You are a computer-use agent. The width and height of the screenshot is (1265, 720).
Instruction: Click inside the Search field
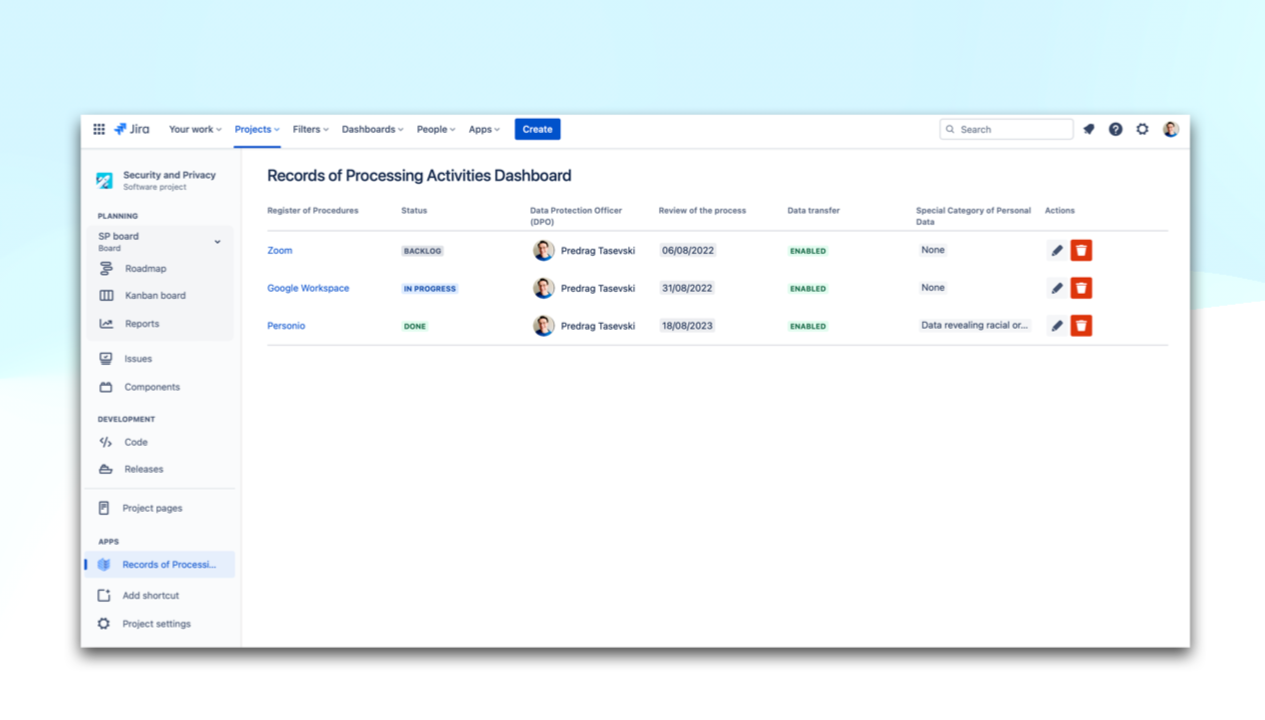coord(1006,129)
